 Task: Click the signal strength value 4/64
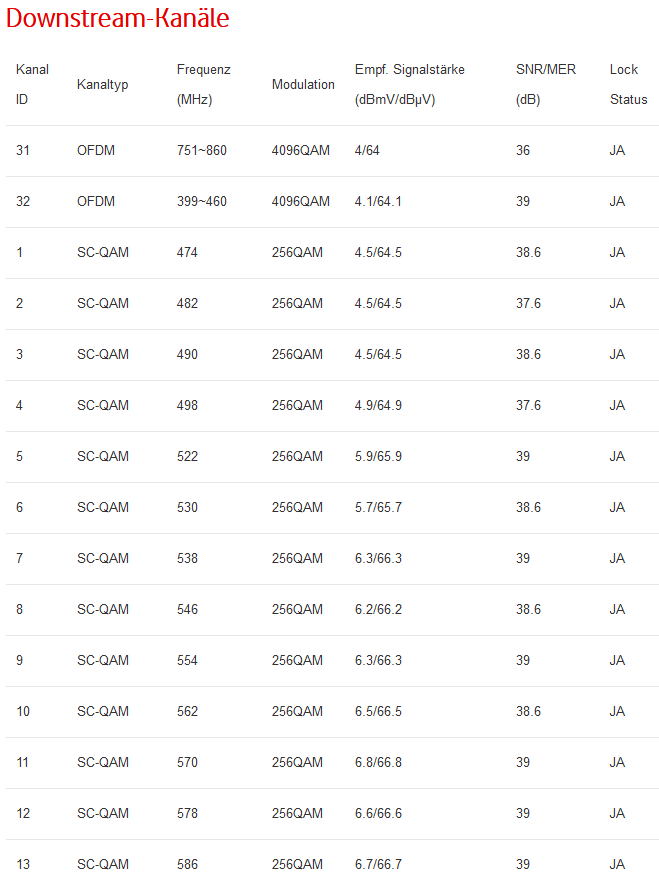pos(366,151)
